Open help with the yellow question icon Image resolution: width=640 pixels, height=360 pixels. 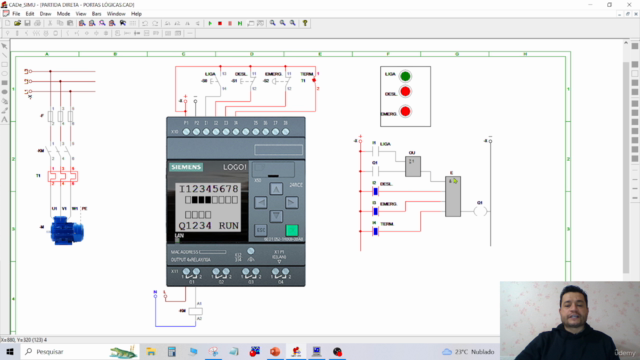click(305, 23)
